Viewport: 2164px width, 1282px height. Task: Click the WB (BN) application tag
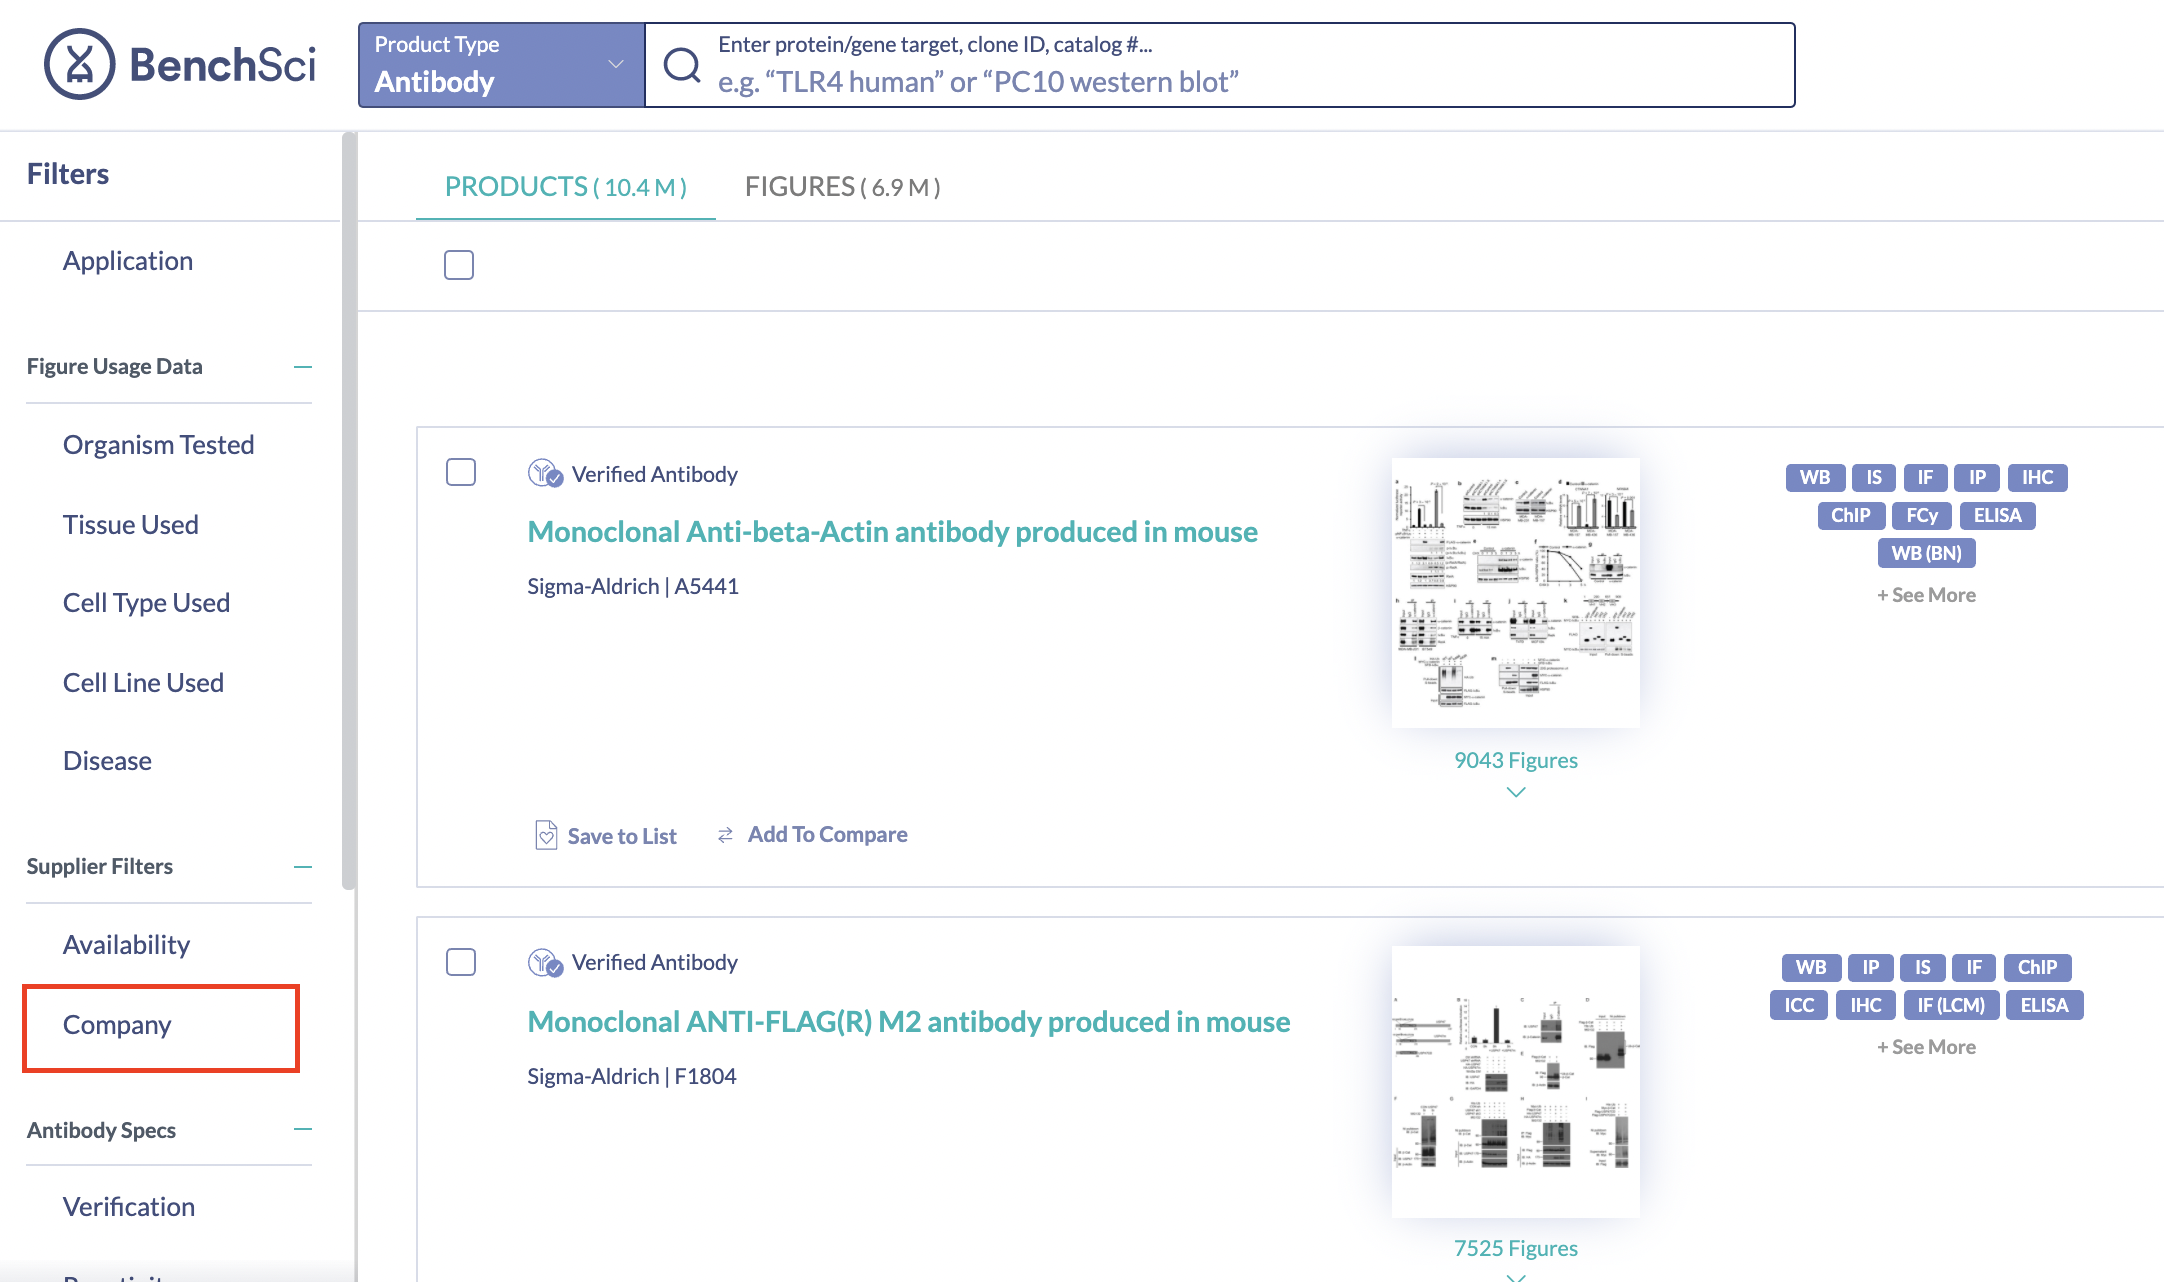(x=1926, y=553)
